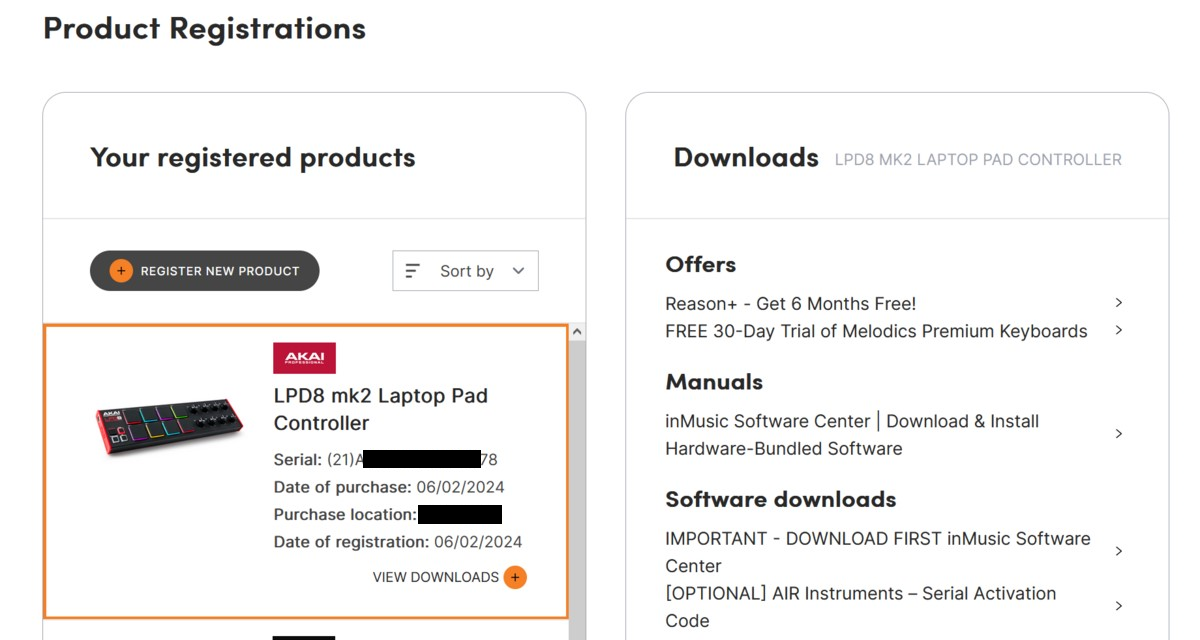The image size is (1200, 640).
Task: Click the sort lines icon in Sort by
Action: coord(412,271)
